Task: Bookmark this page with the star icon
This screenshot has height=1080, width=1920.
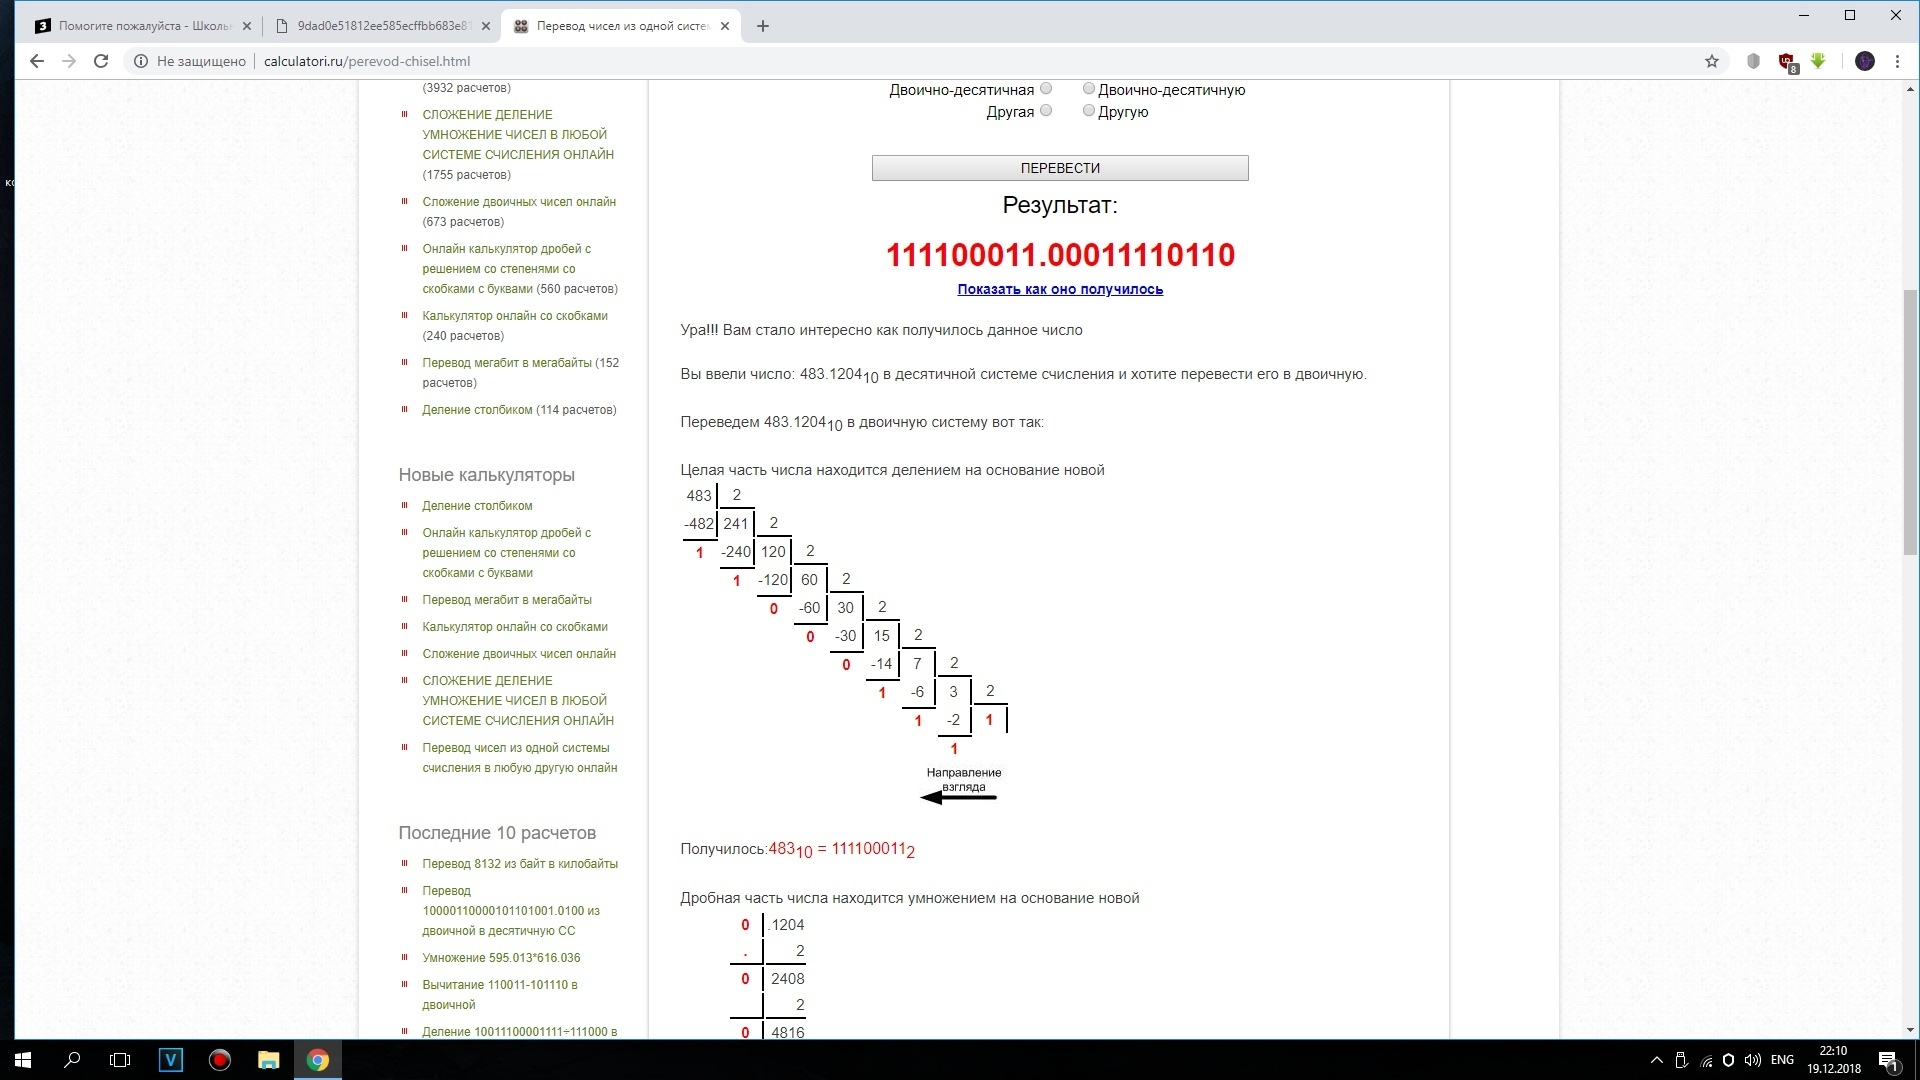Action: click(x=1712, y=61)
